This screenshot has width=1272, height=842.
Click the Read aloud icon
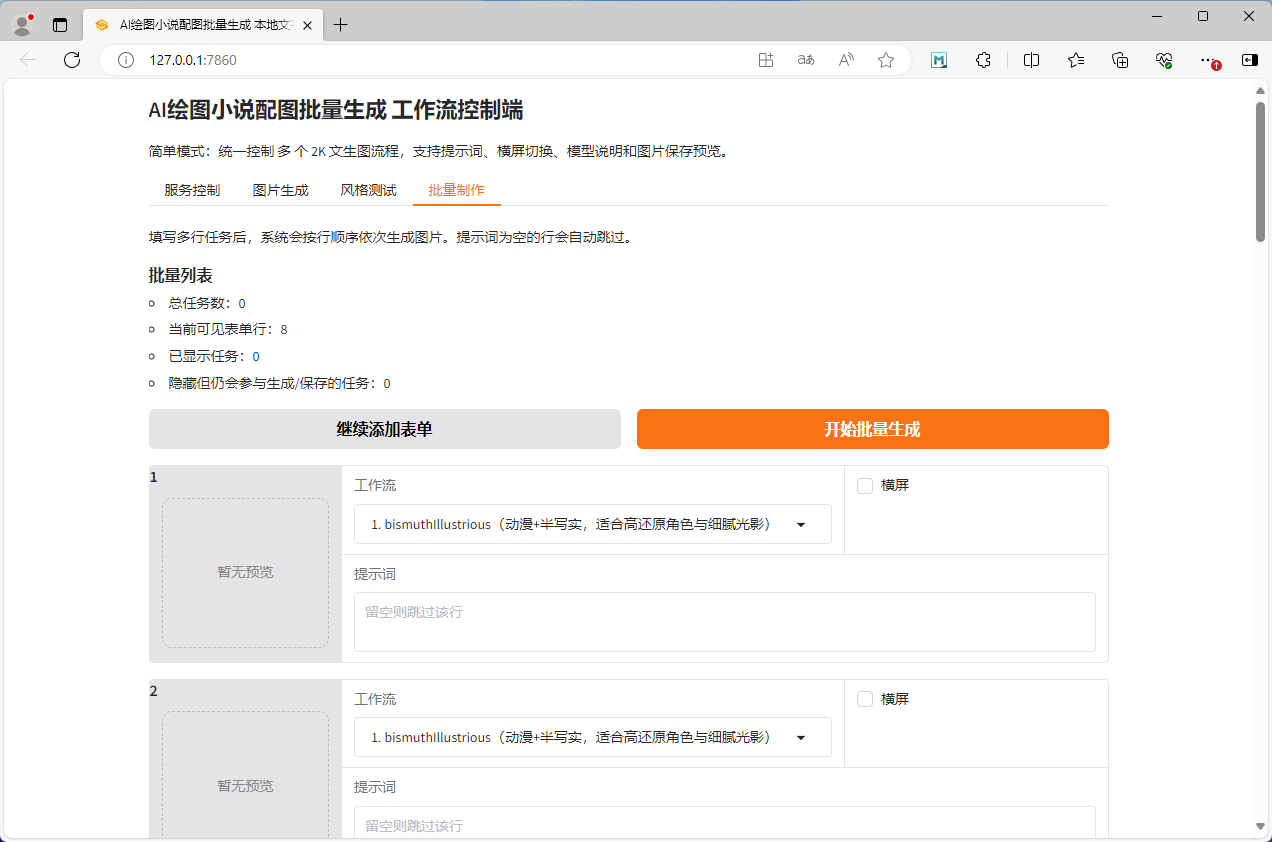[x=846, y=60]
